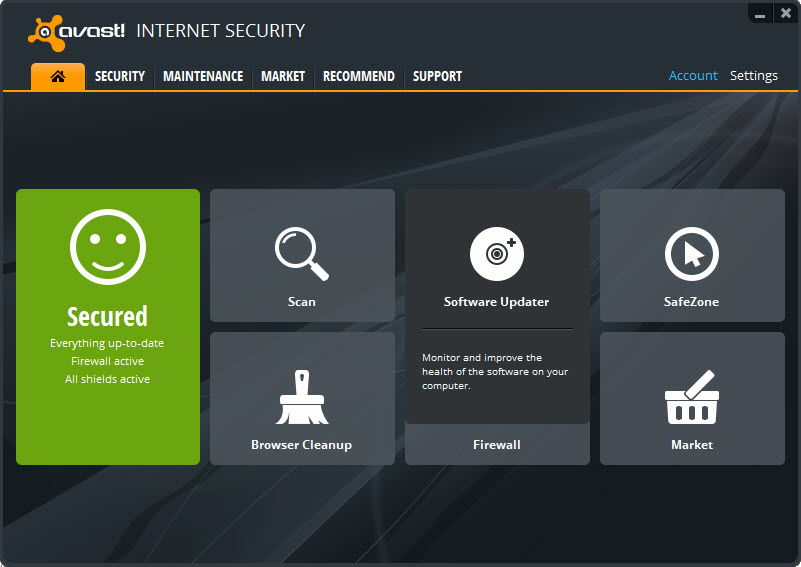The height and width of the screenshot is (567, 801).
Task: Open the Firewall tile
Action: coord(497,444)
